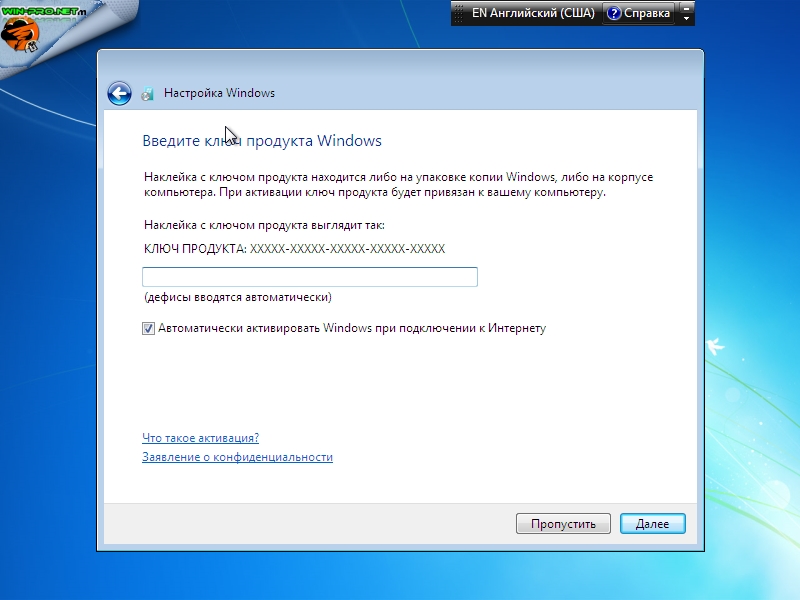Click the language bar drag handle
Screen dimensions: 800x600
(x=458, y=13)
